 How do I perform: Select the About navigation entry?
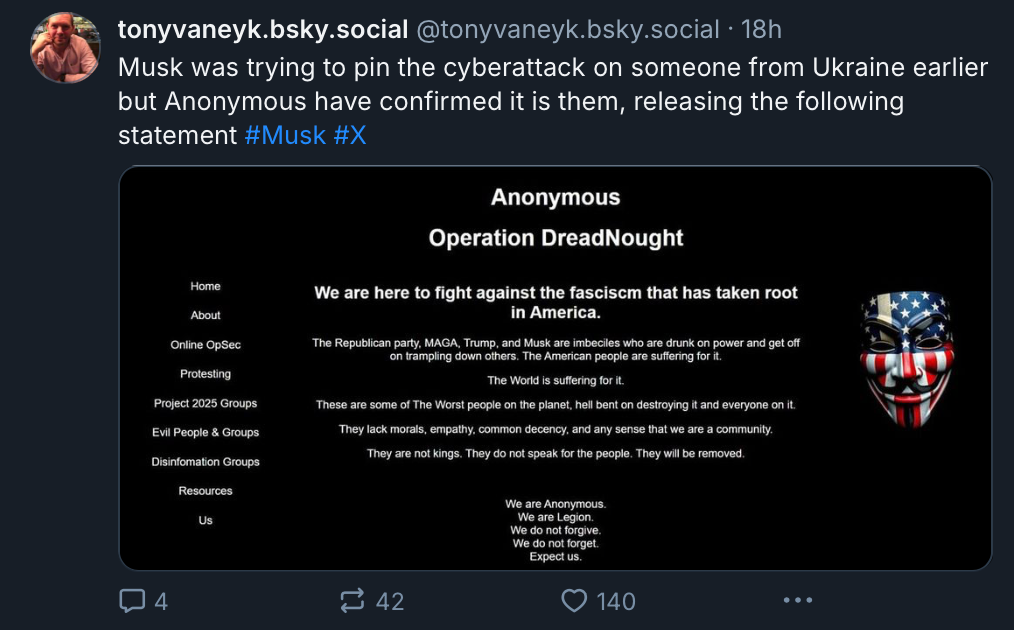click(204, 315)
